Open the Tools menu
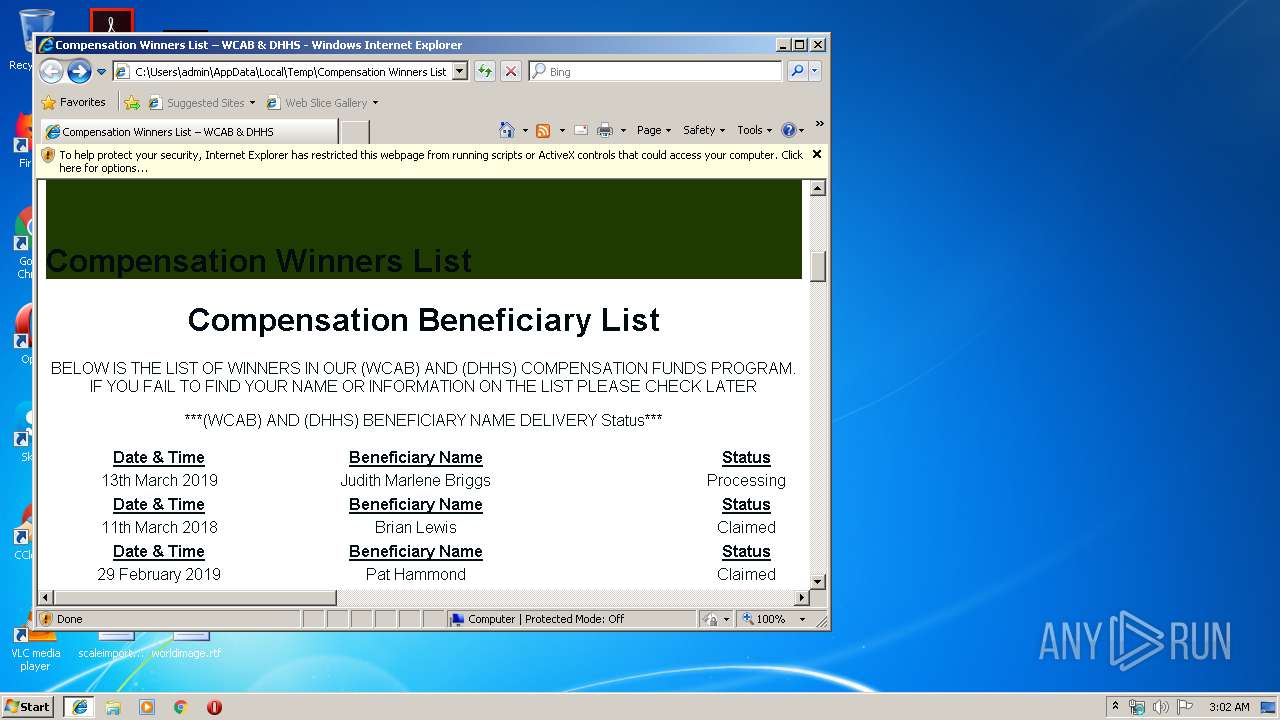This screenshot has width=1280, height=720. point(755,130)
